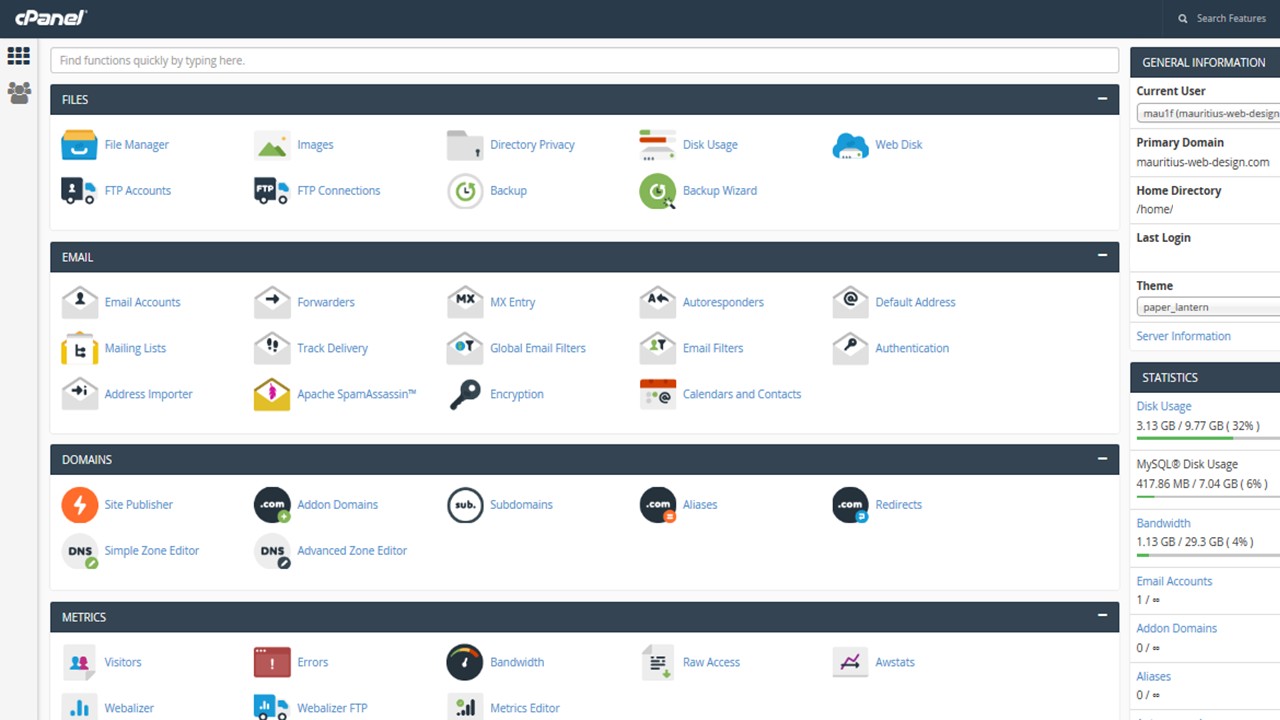This screenshot has width=1280, height=720.
Task: Open the sidebar User Manager icon
Action: point(18,93)
